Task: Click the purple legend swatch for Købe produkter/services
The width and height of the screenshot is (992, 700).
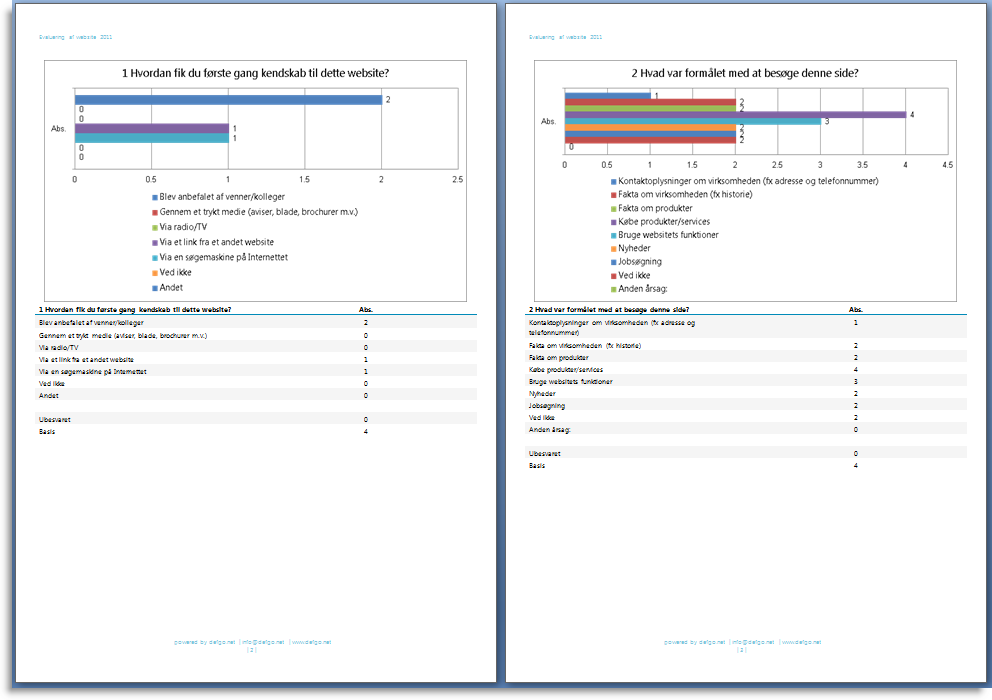Action: 614,222
